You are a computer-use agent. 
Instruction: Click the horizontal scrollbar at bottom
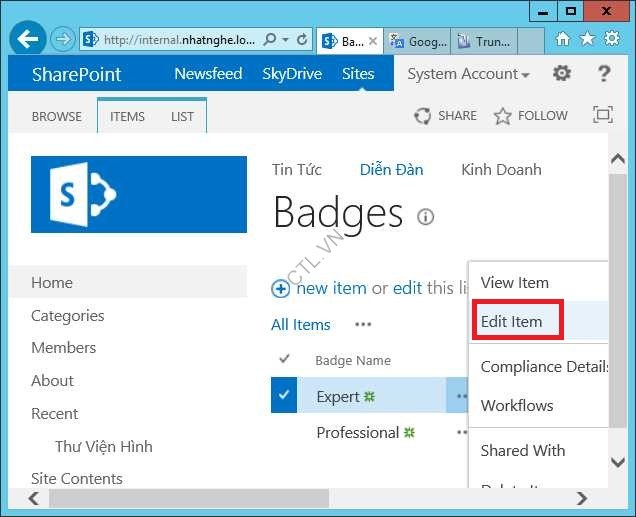300,498
